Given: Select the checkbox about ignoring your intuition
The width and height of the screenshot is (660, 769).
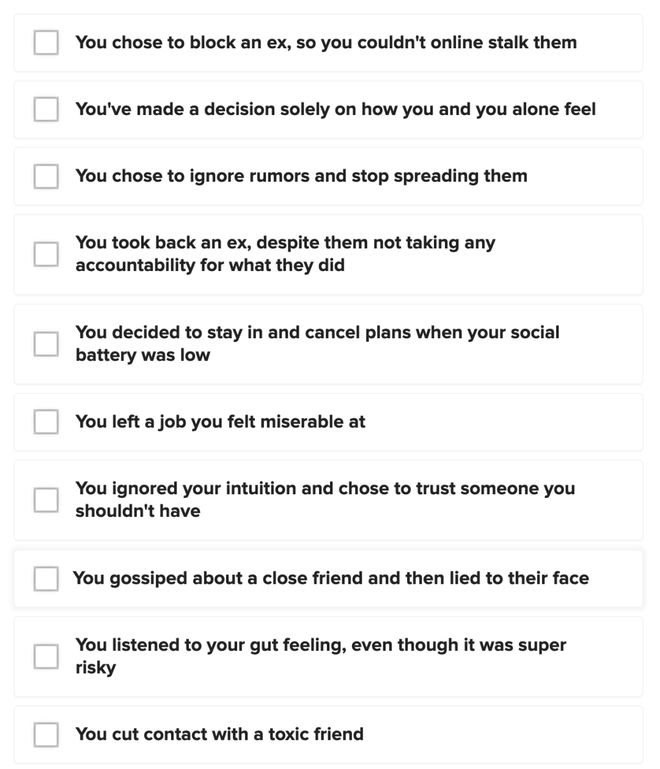Looking at the screenshot, I should point(46,500).
